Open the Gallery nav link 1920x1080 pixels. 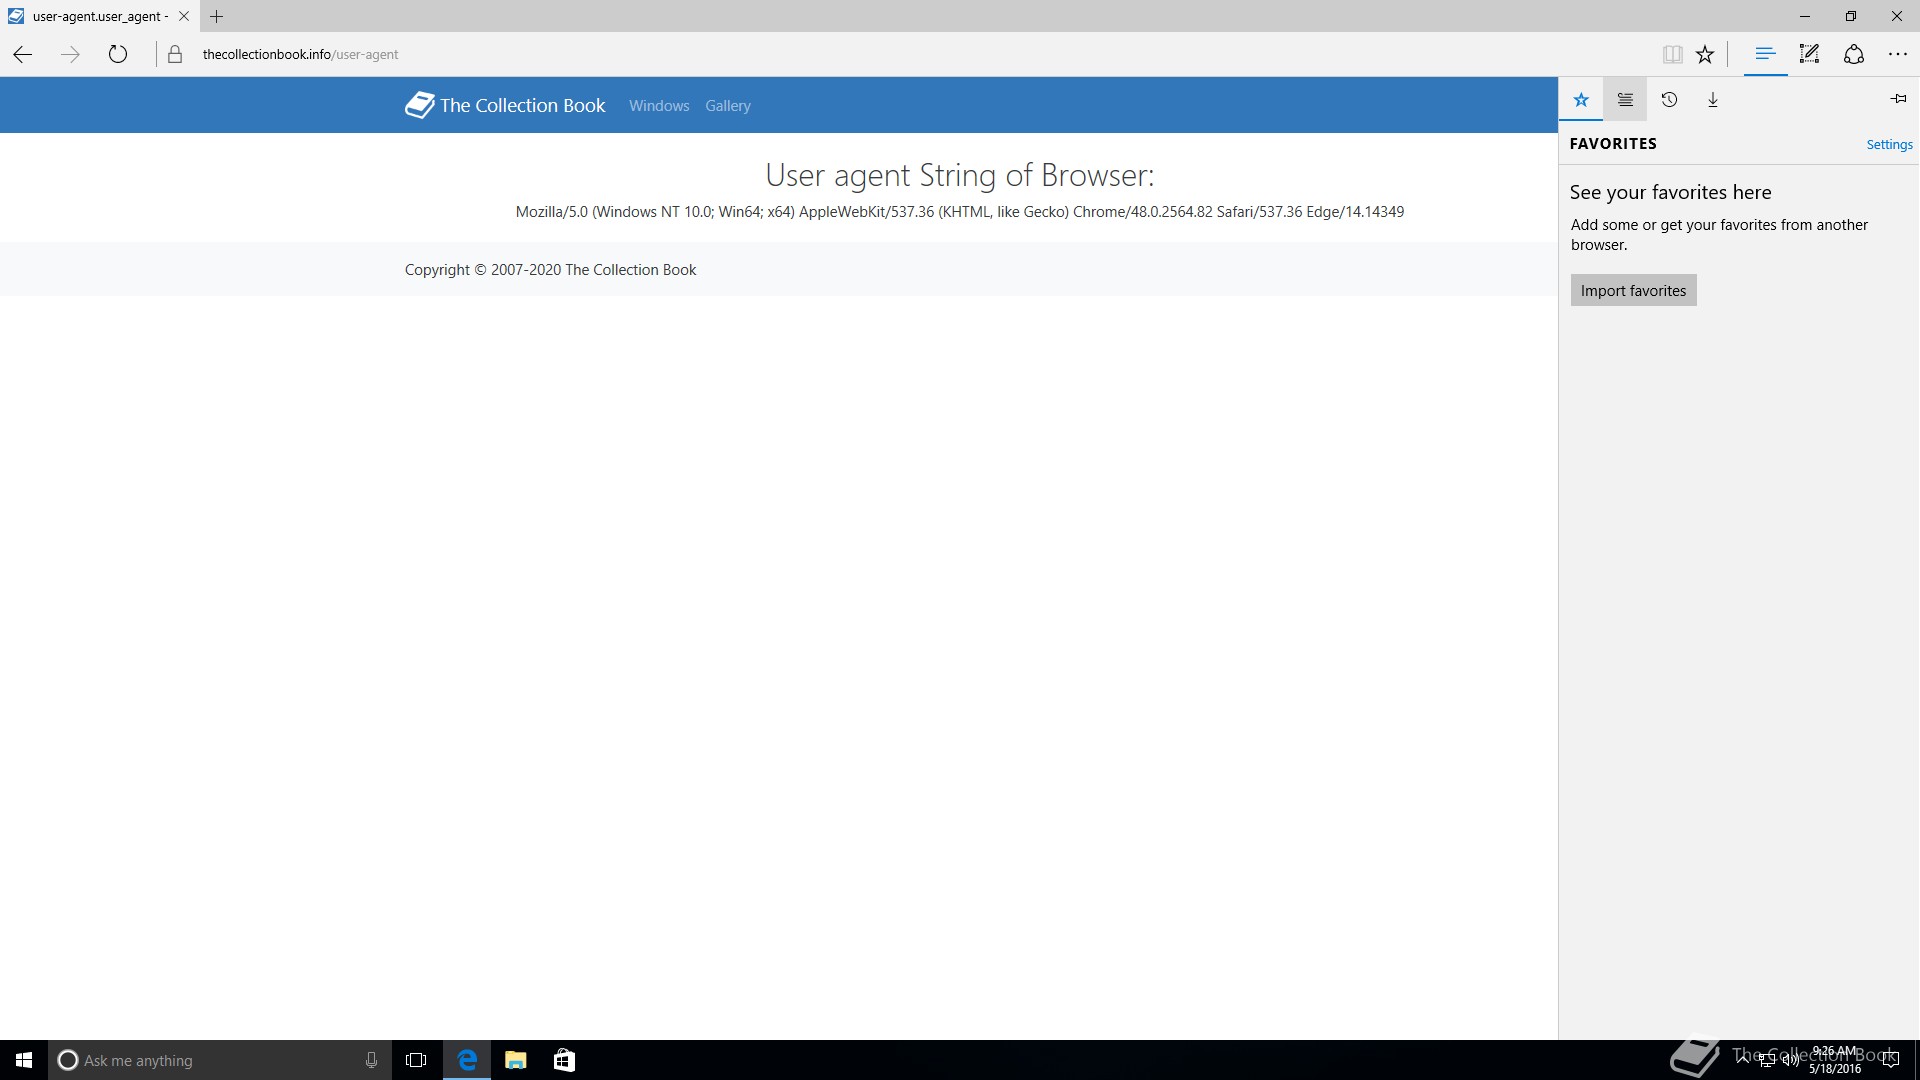[727, 105]
